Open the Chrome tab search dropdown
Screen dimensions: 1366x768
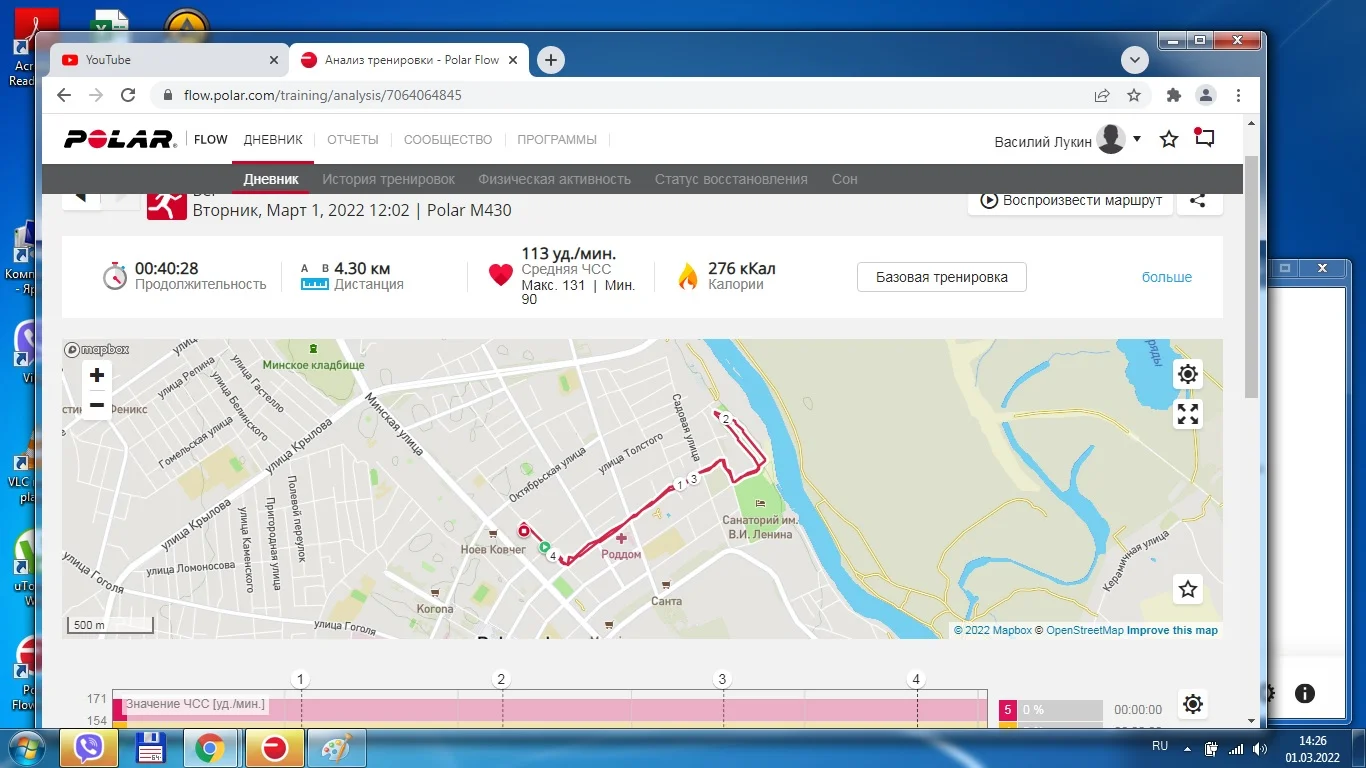1134,60
